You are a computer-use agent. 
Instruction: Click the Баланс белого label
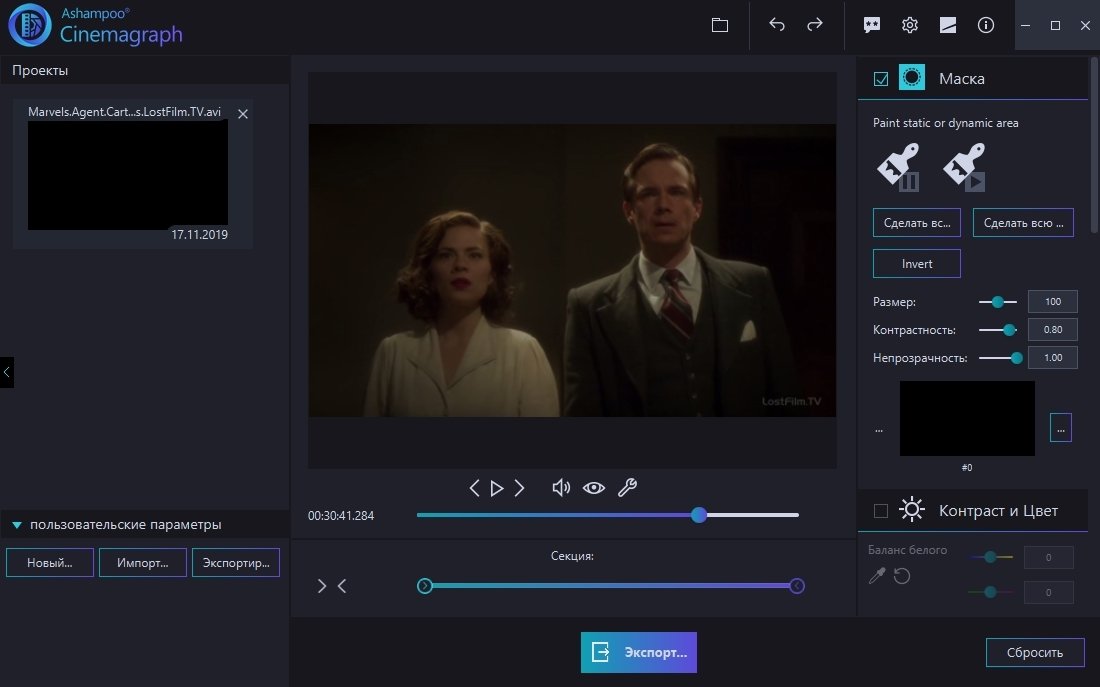(x=908, y=550)
